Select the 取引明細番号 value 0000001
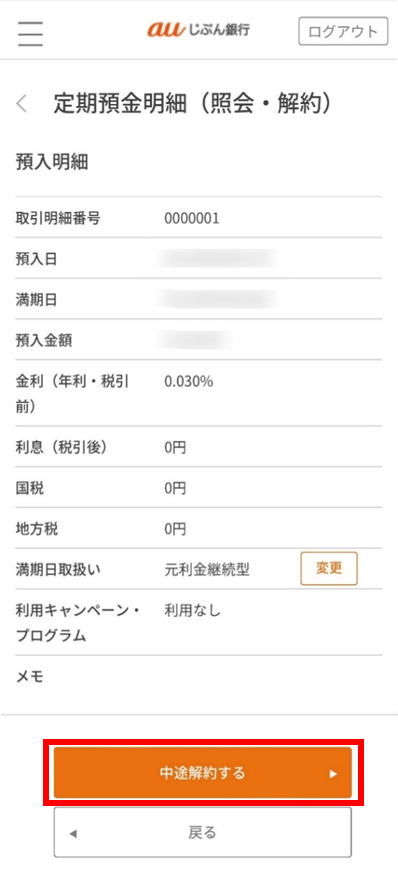The height and width of the screenshot is (887, 398). pos(192,218)
